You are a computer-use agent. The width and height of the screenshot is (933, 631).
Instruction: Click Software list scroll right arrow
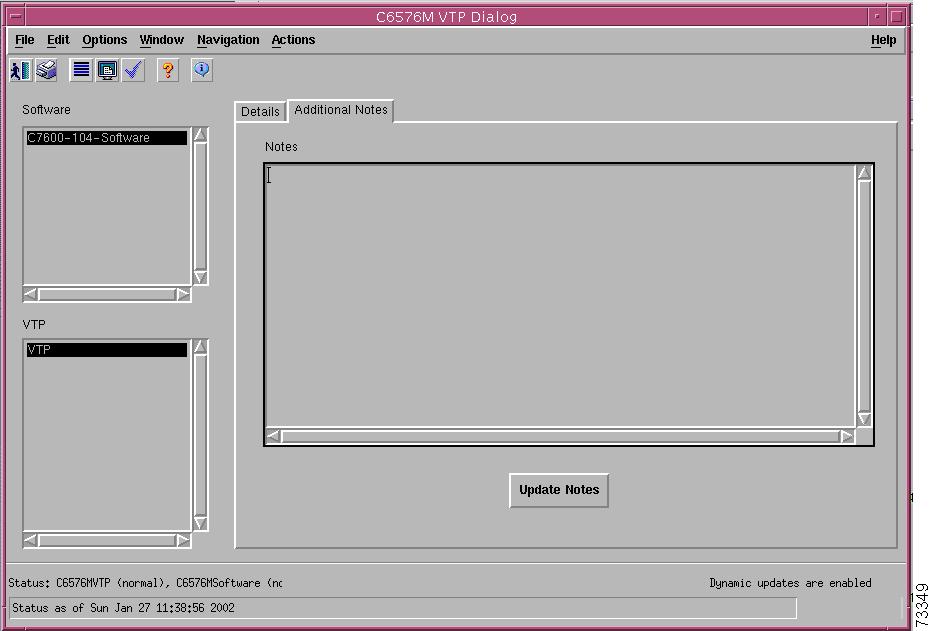tap(183, 294)
